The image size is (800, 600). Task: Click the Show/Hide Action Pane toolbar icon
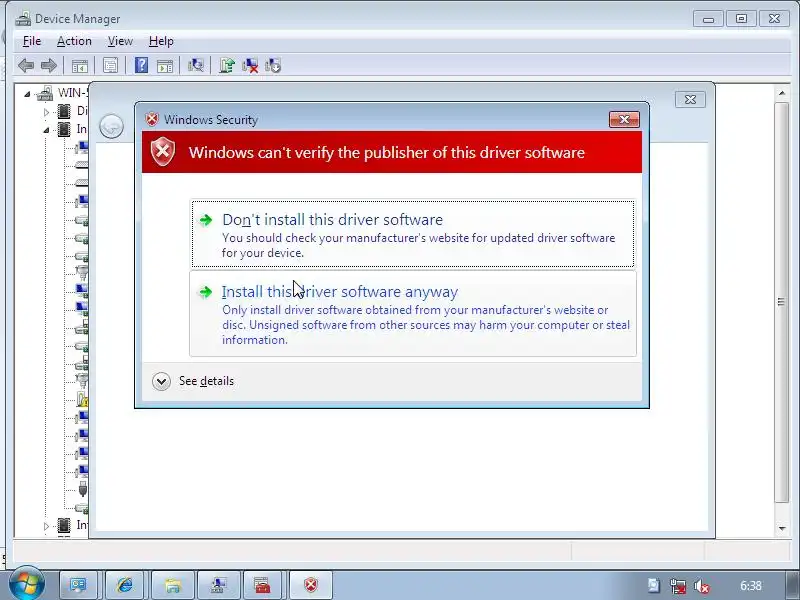point(165,66)
